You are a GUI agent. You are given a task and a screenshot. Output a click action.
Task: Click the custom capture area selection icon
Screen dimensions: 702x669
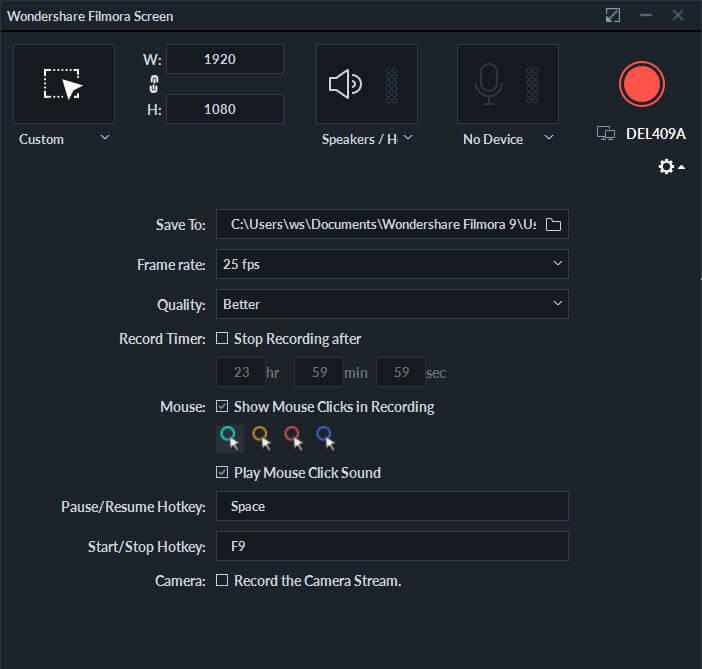coord(64,84)
